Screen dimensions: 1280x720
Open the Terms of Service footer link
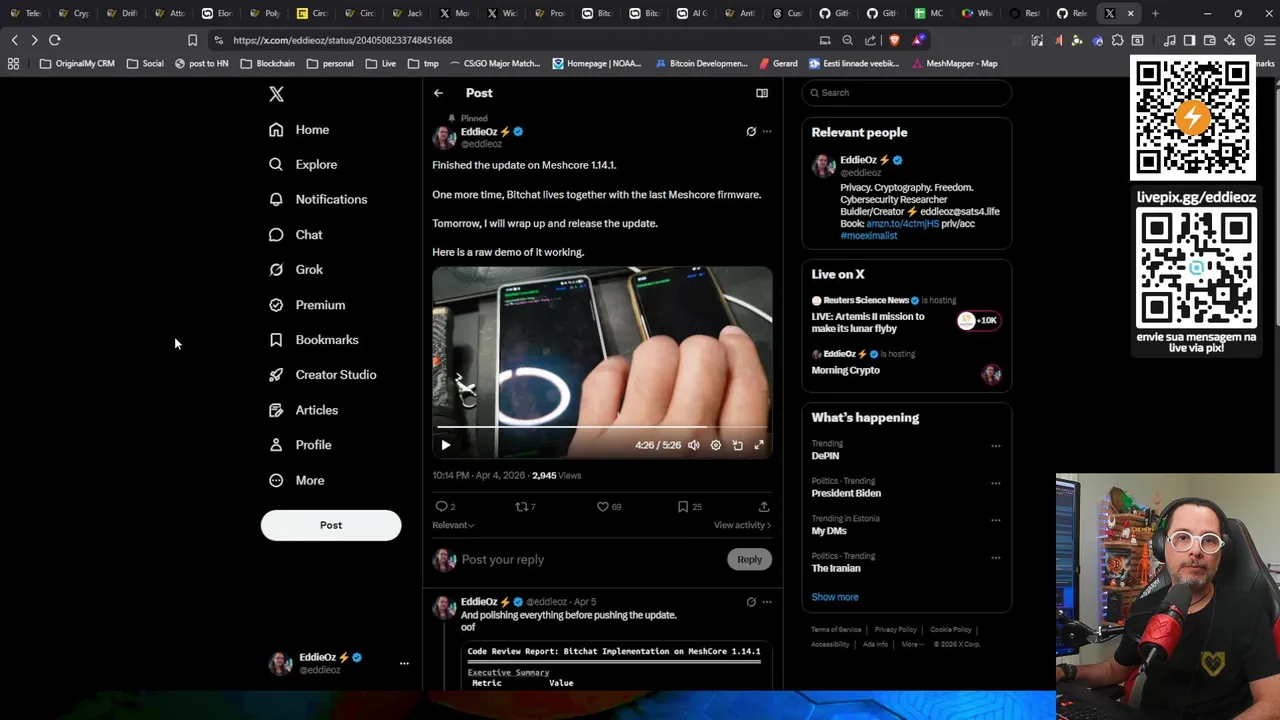[x=836, y=630]
